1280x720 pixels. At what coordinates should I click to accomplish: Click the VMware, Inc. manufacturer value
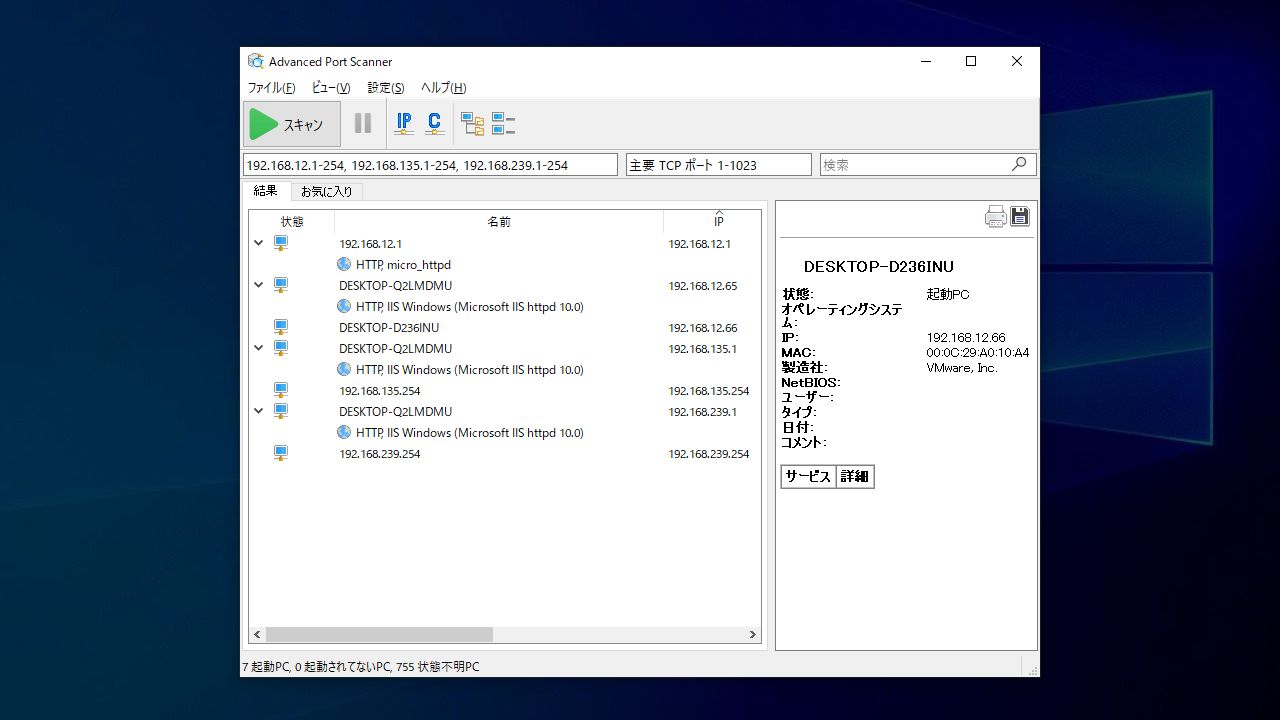[962, 368]
